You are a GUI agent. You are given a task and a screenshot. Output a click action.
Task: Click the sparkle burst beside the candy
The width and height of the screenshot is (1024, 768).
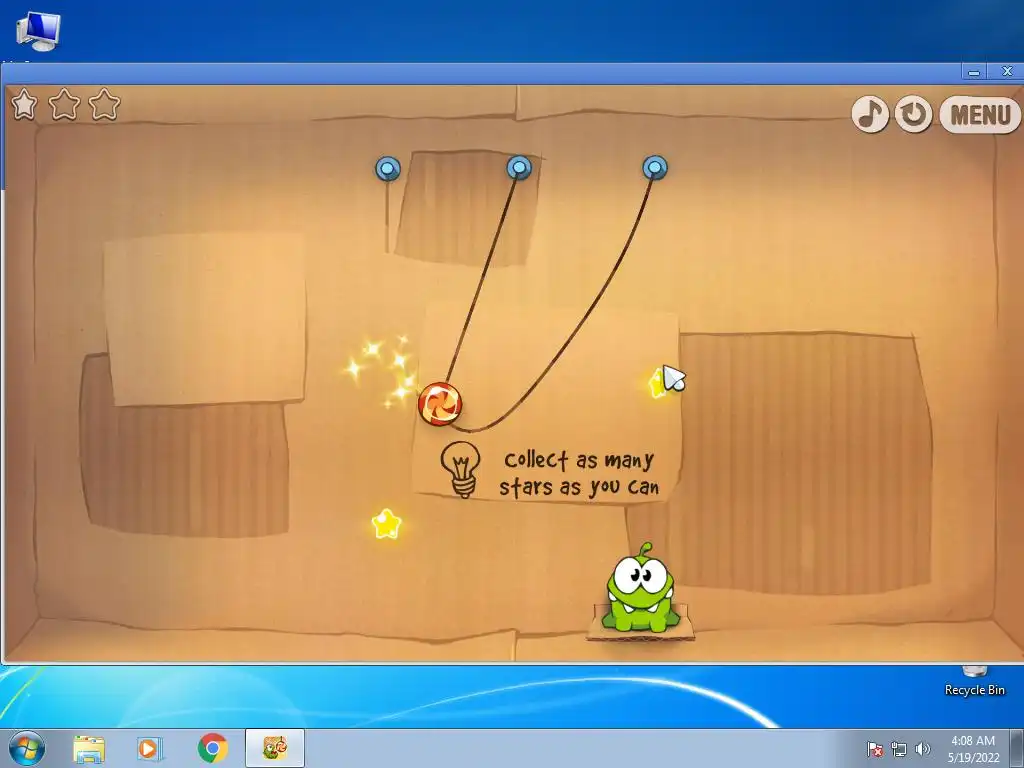[382, 370]
